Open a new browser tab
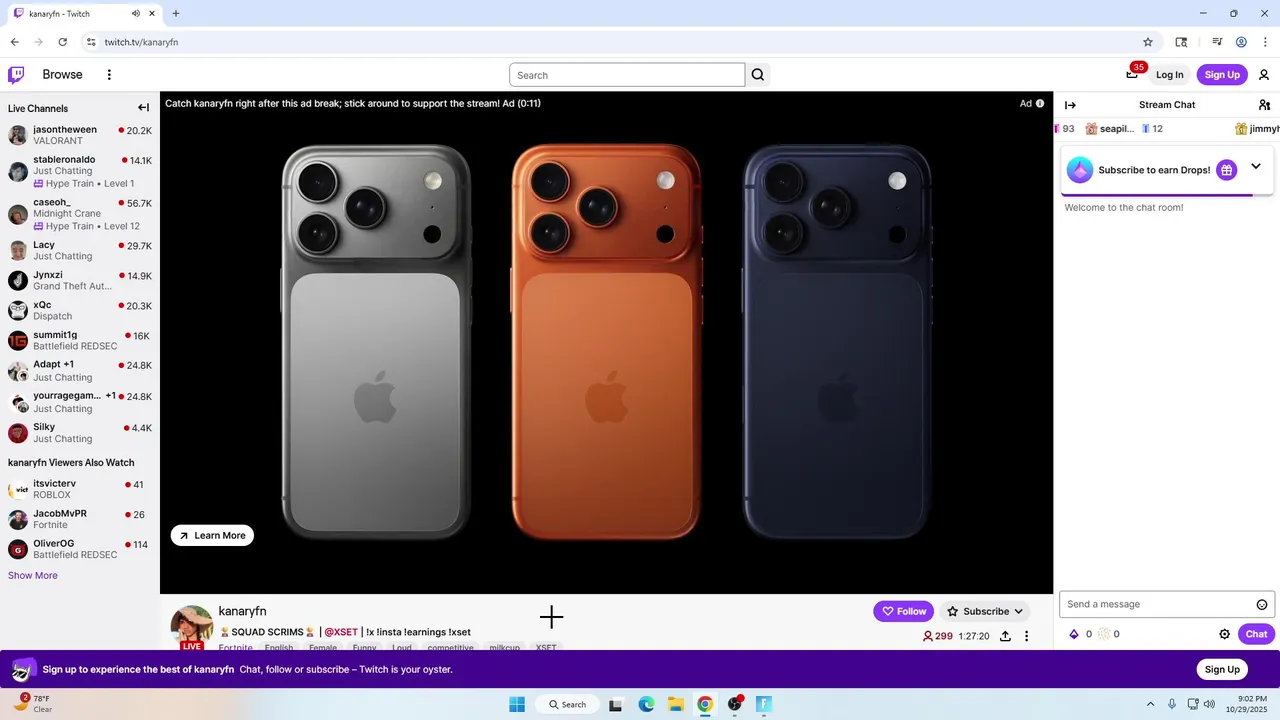1280x720 pixels. (176, 14)
